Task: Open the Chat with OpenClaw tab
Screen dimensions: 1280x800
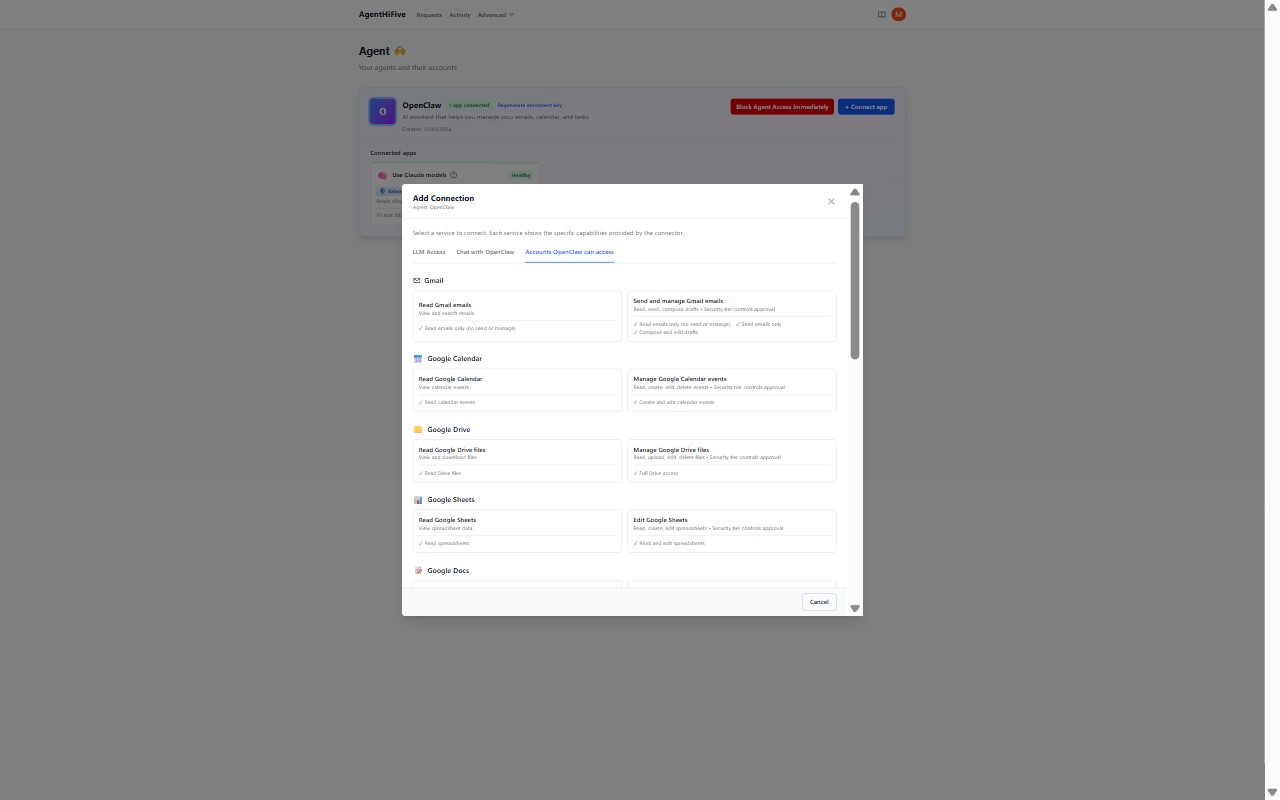Action: 485,252
